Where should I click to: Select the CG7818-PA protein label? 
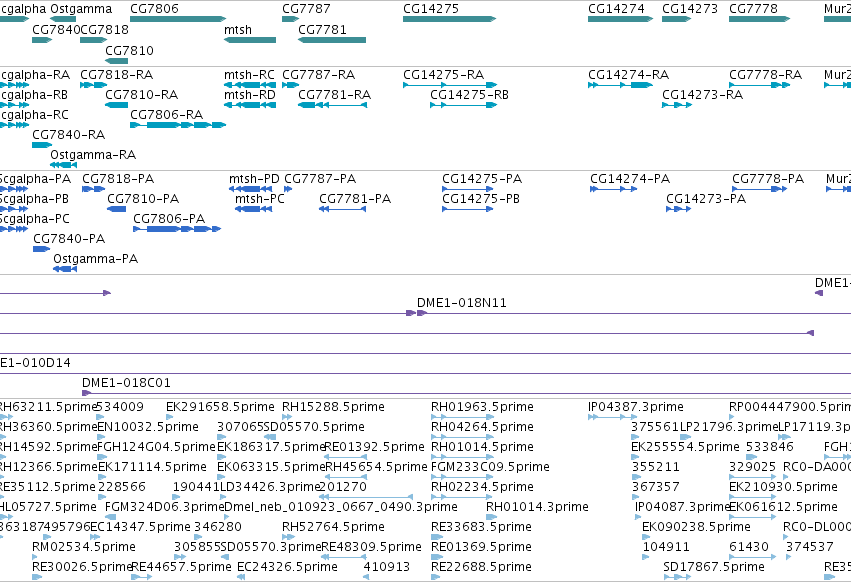coord(118,179)
